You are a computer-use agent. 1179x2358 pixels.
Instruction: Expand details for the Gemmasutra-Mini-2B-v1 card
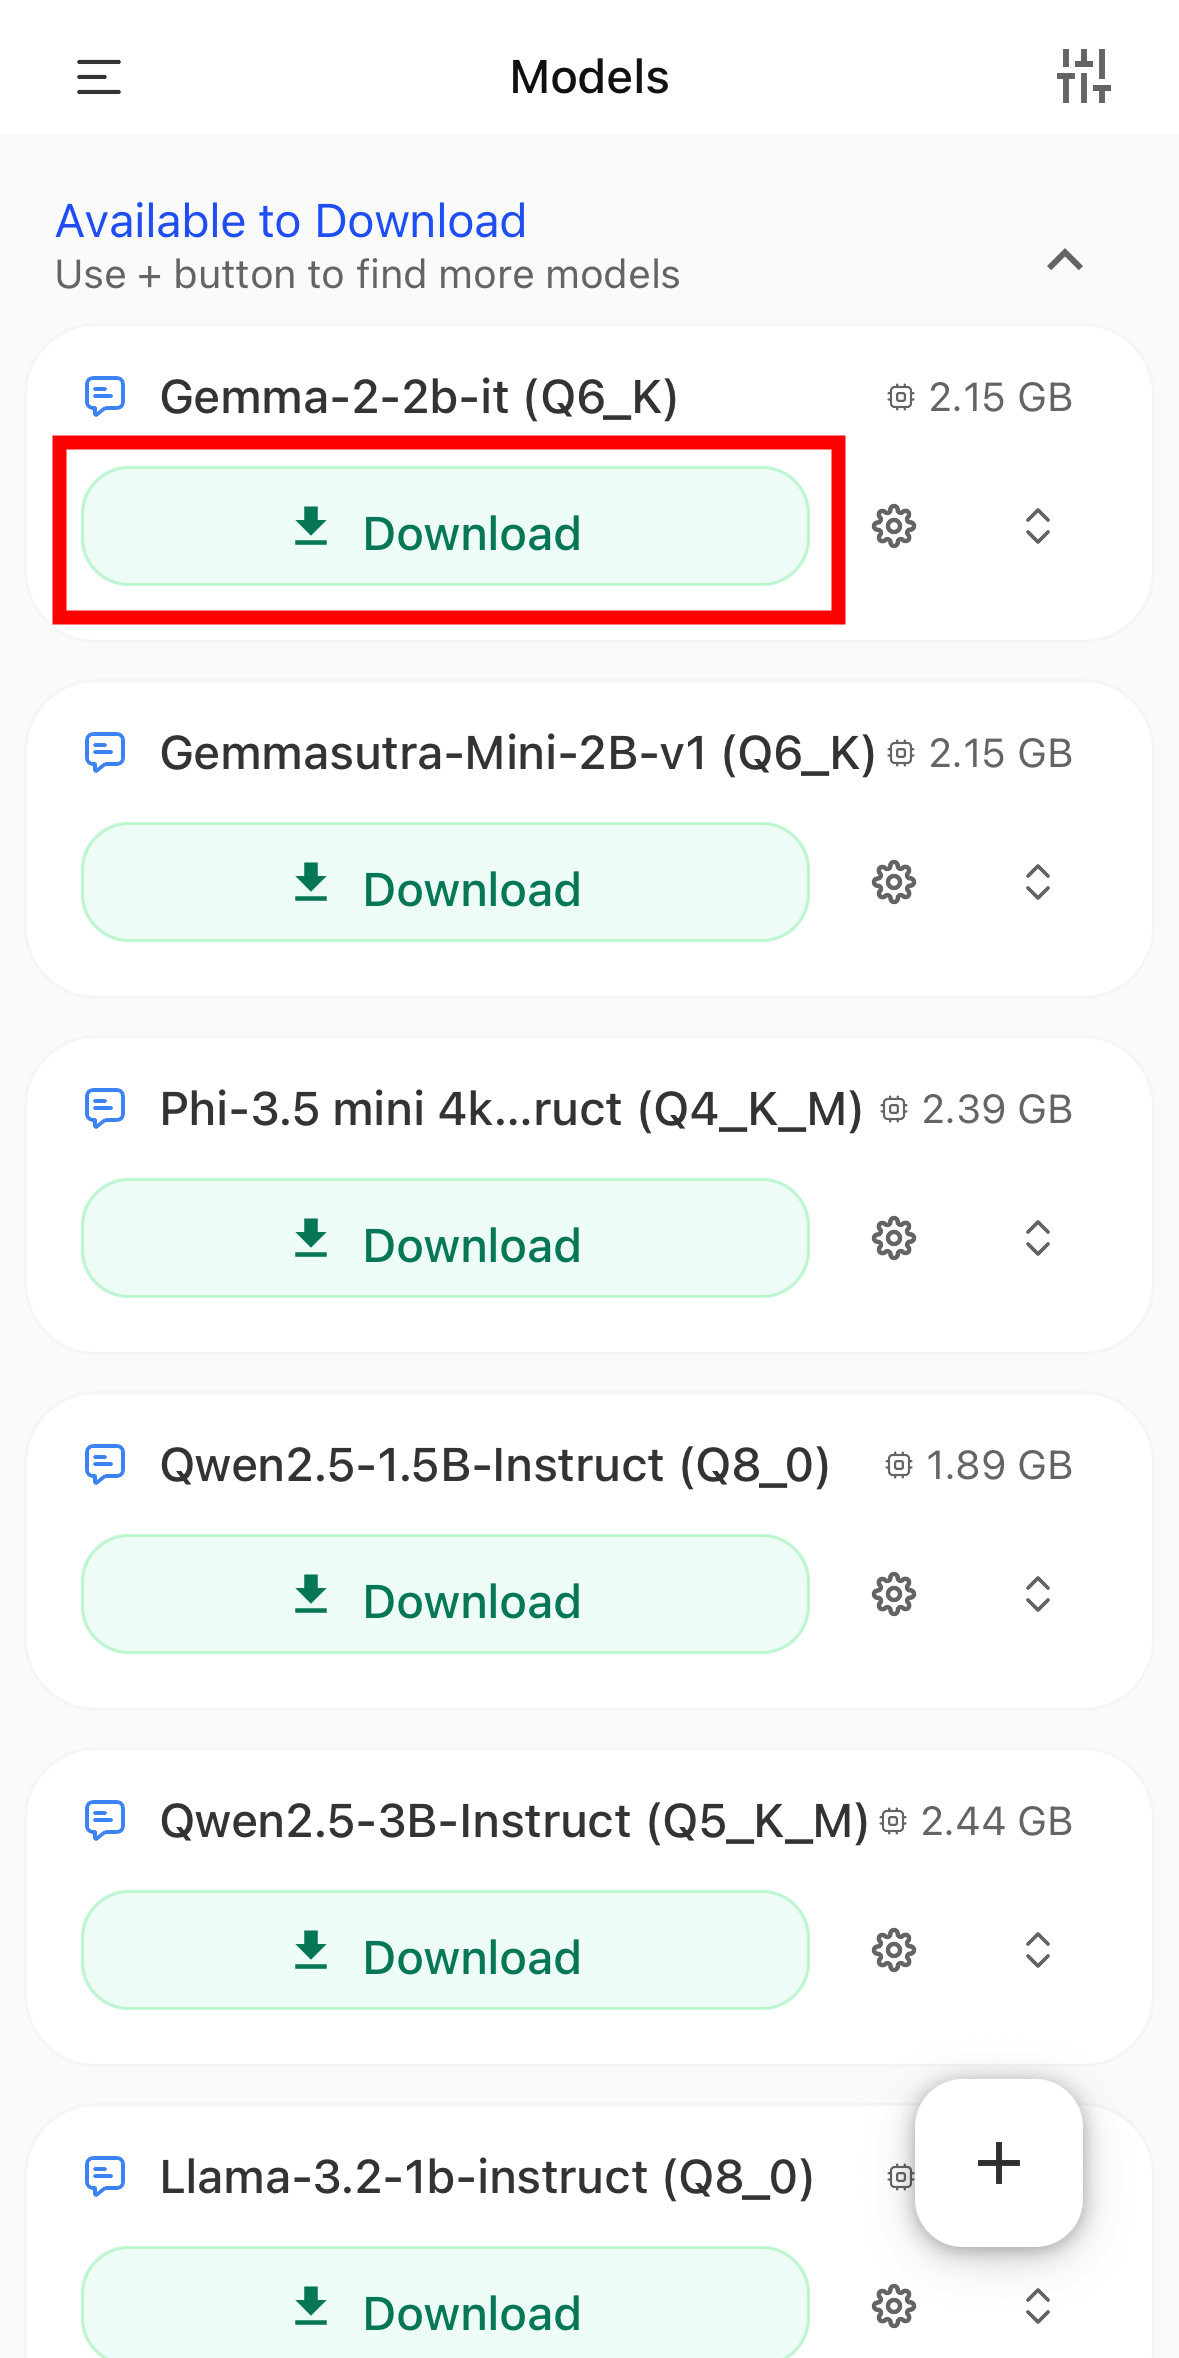pyautogui.click(x=1038, y=882)
